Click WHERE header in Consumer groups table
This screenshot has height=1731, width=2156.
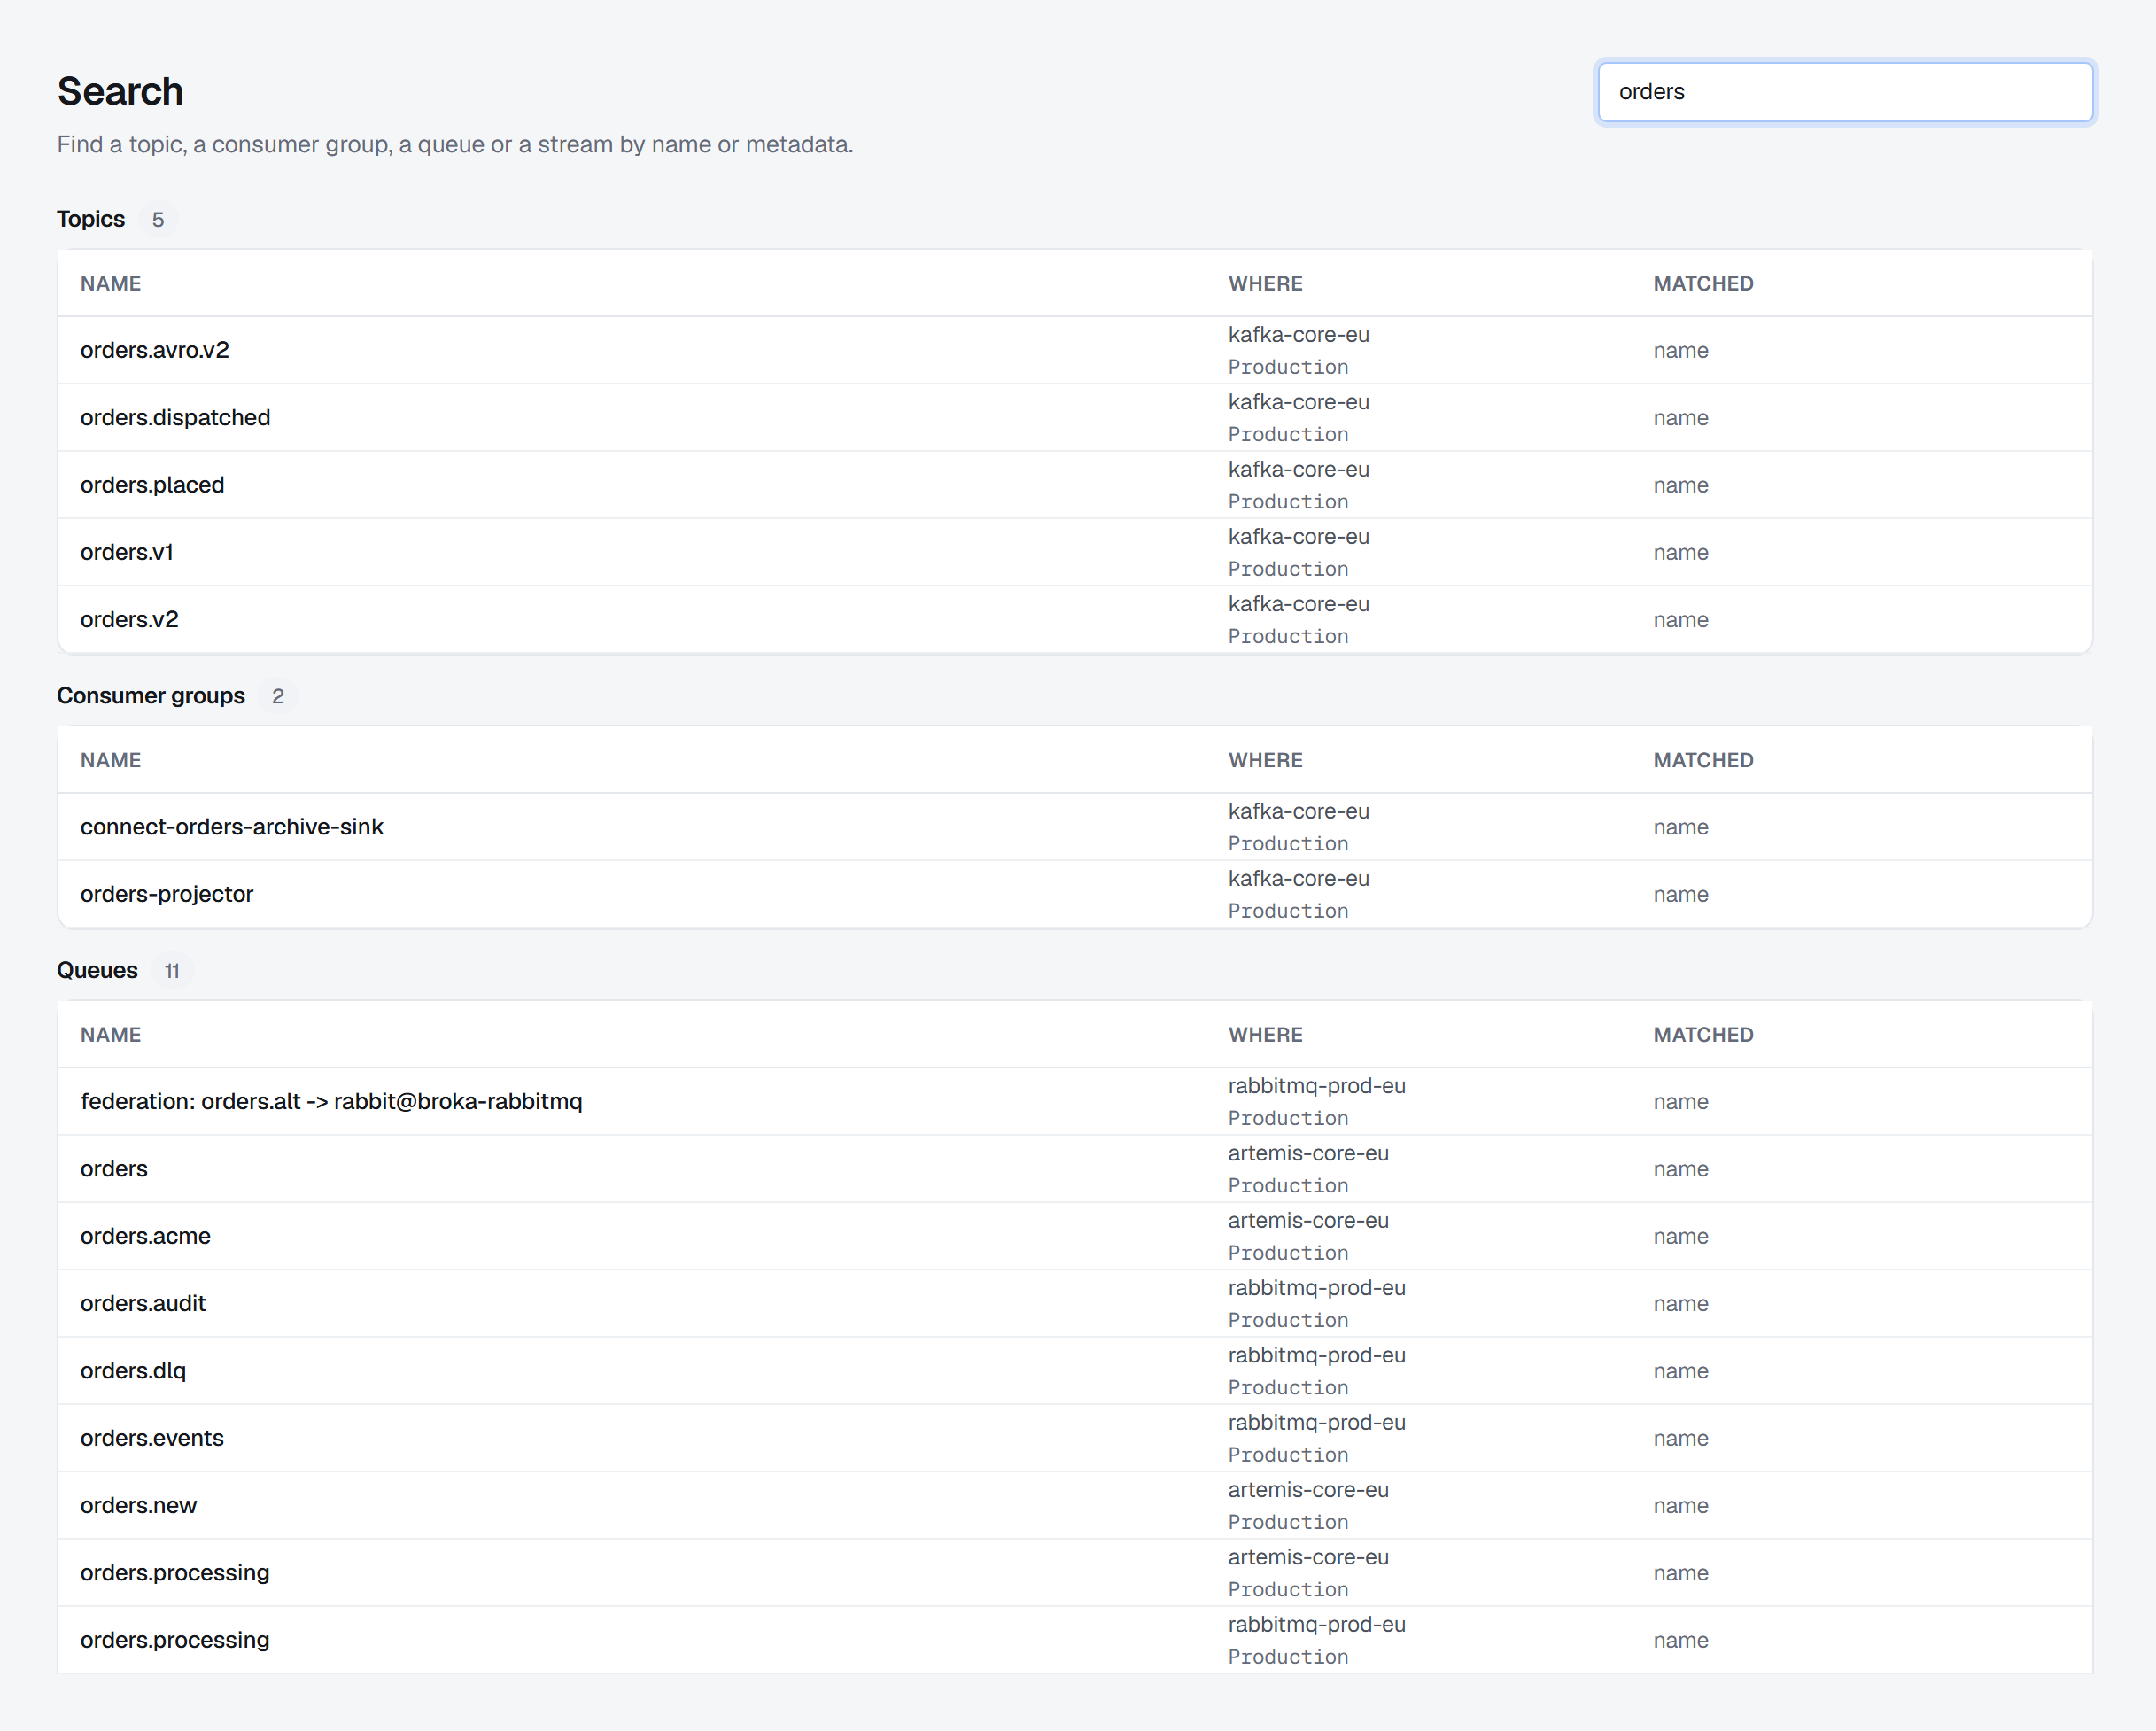click(x=1265, y=760)
